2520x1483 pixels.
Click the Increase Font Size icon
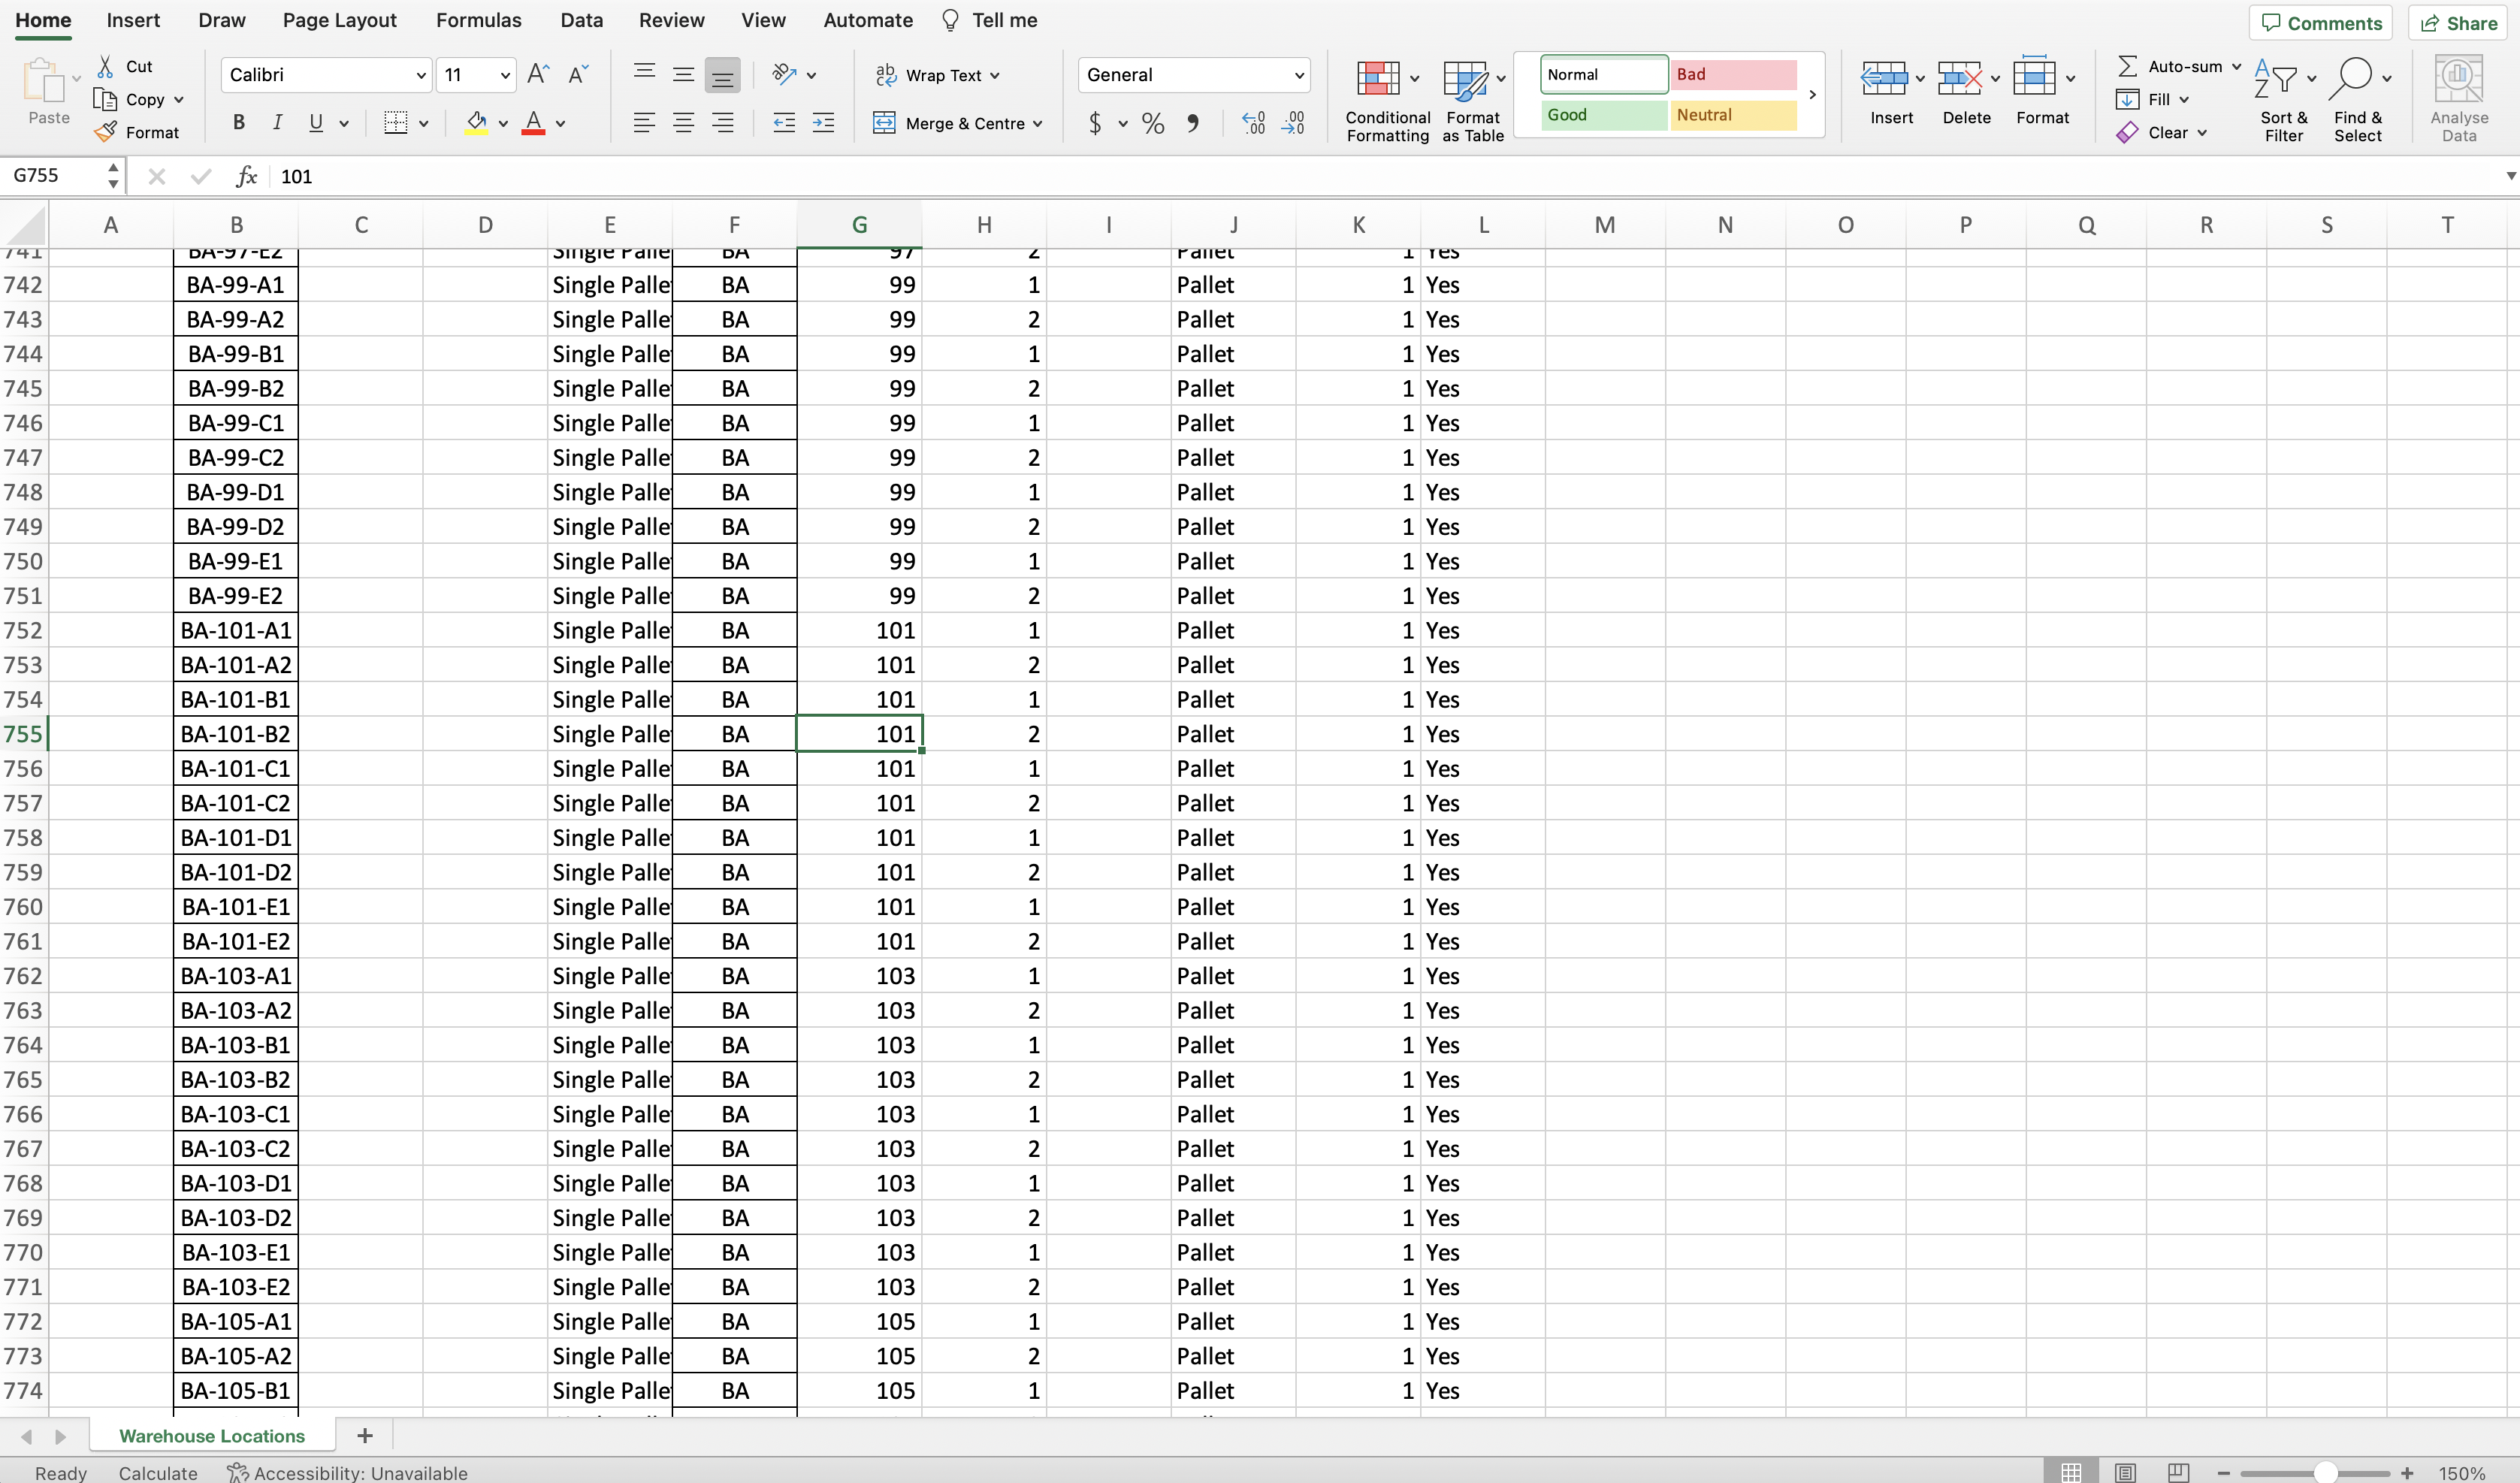[x=538, y=74]
